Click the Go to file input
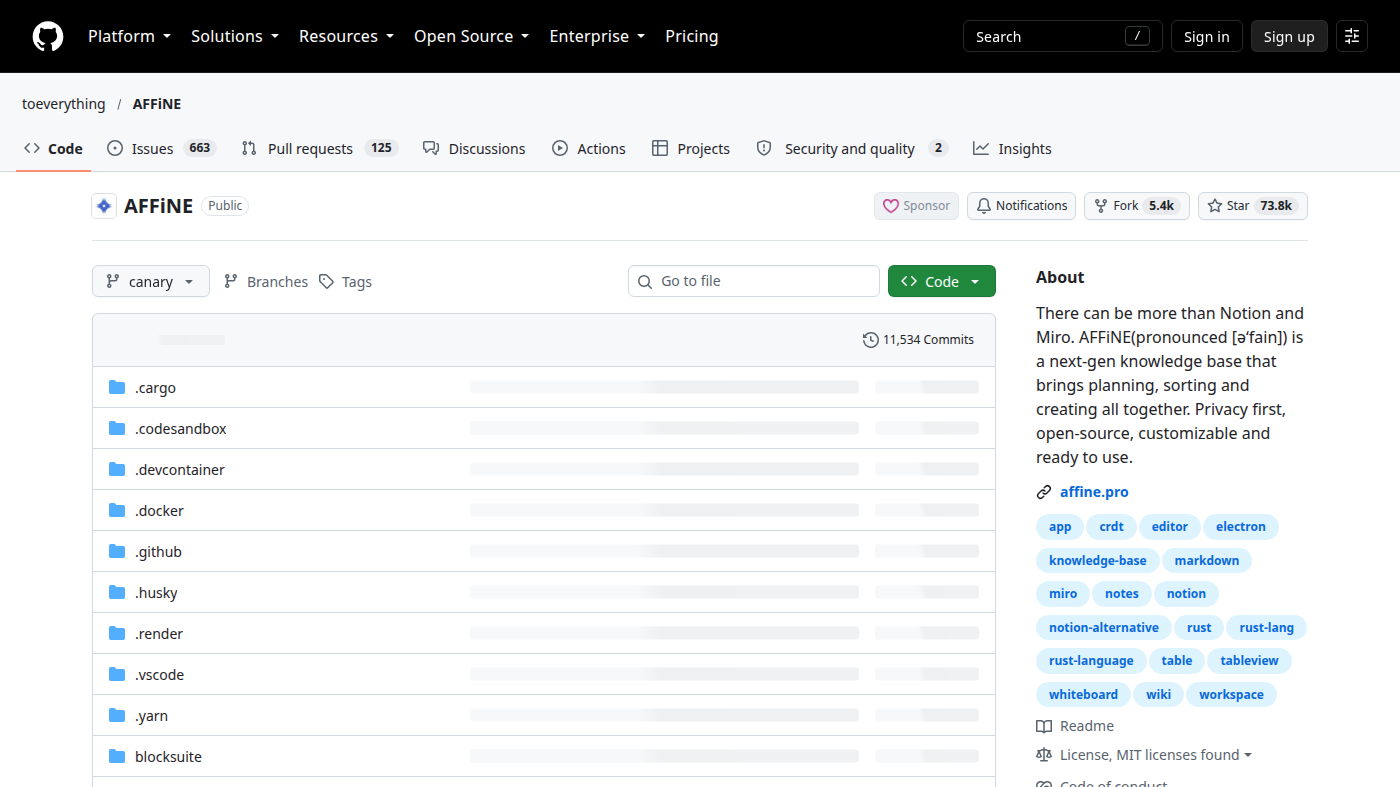The height and width of the screenshot is (787, 1400). (754, 281)
